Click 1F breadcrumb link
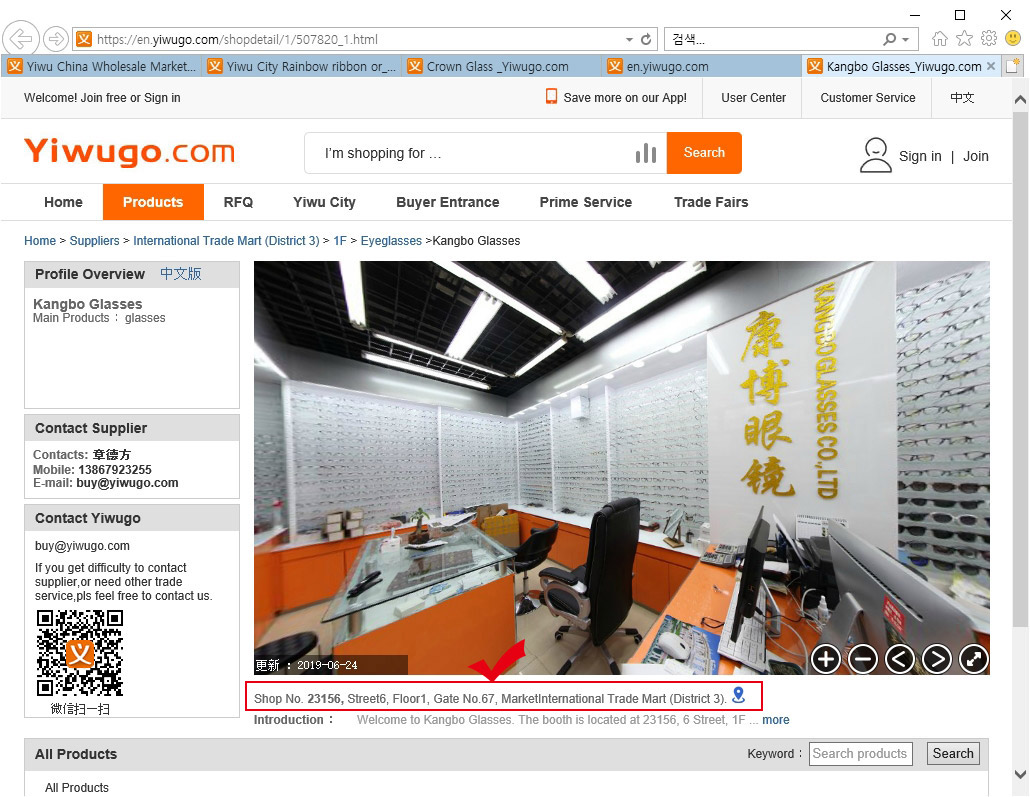The image size is (1030, 797). [340, 240]
